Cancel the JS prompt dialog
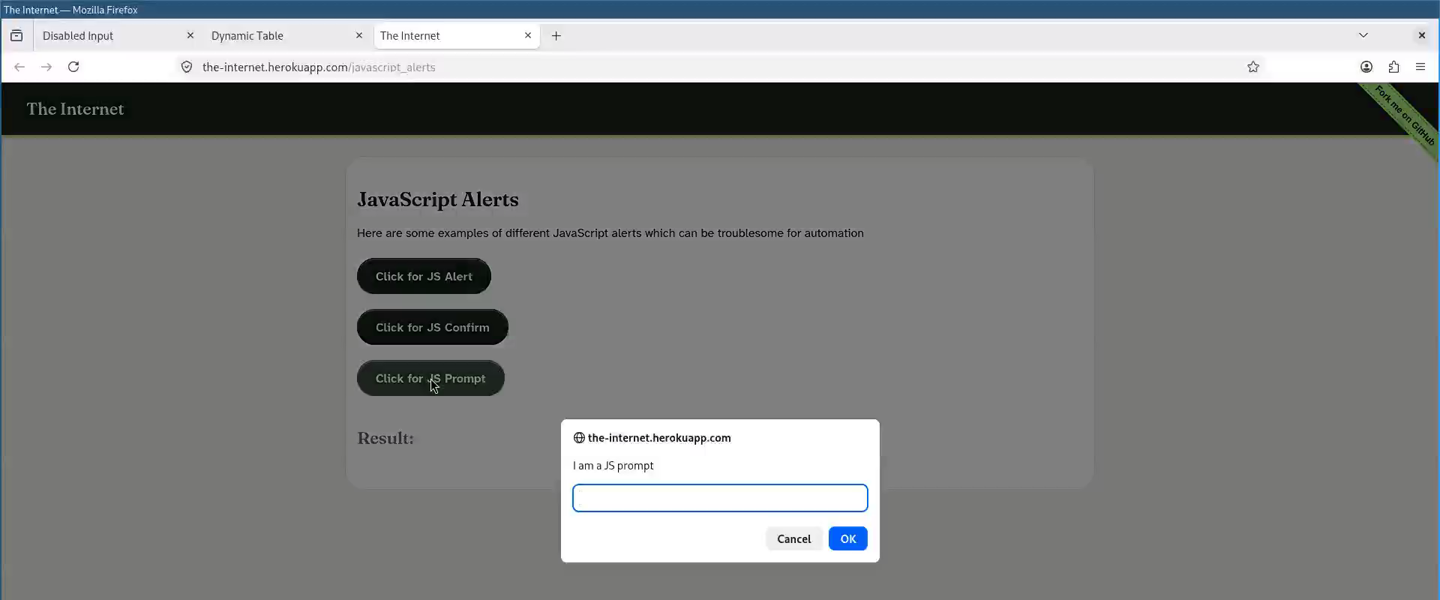The height and width of the screenshot is (600, 1440). 794,539
